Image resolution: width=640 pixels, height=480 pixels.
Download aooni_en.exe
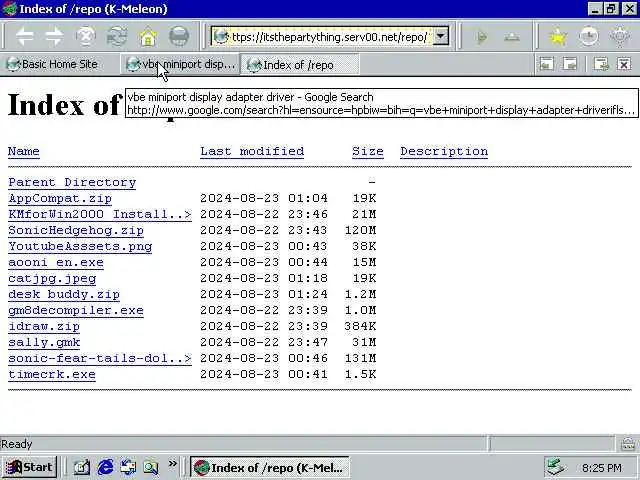(x=56, y=262)
